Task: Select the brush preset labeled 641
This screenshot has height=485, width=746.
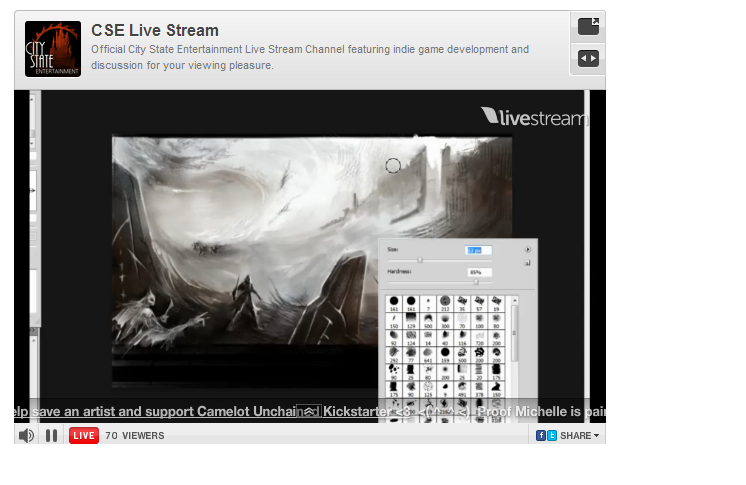Action: coord(428,355)
